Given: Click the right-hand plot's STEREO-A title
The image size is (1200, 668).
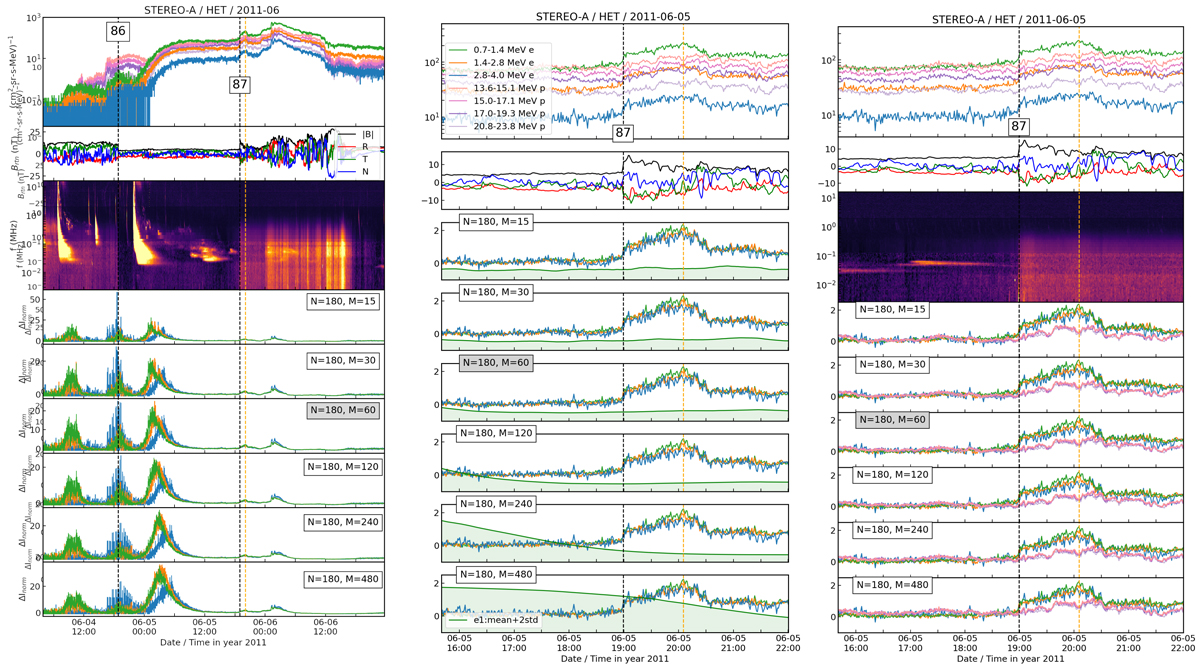Looking at the screenshot, I should tap(1011, 19).
